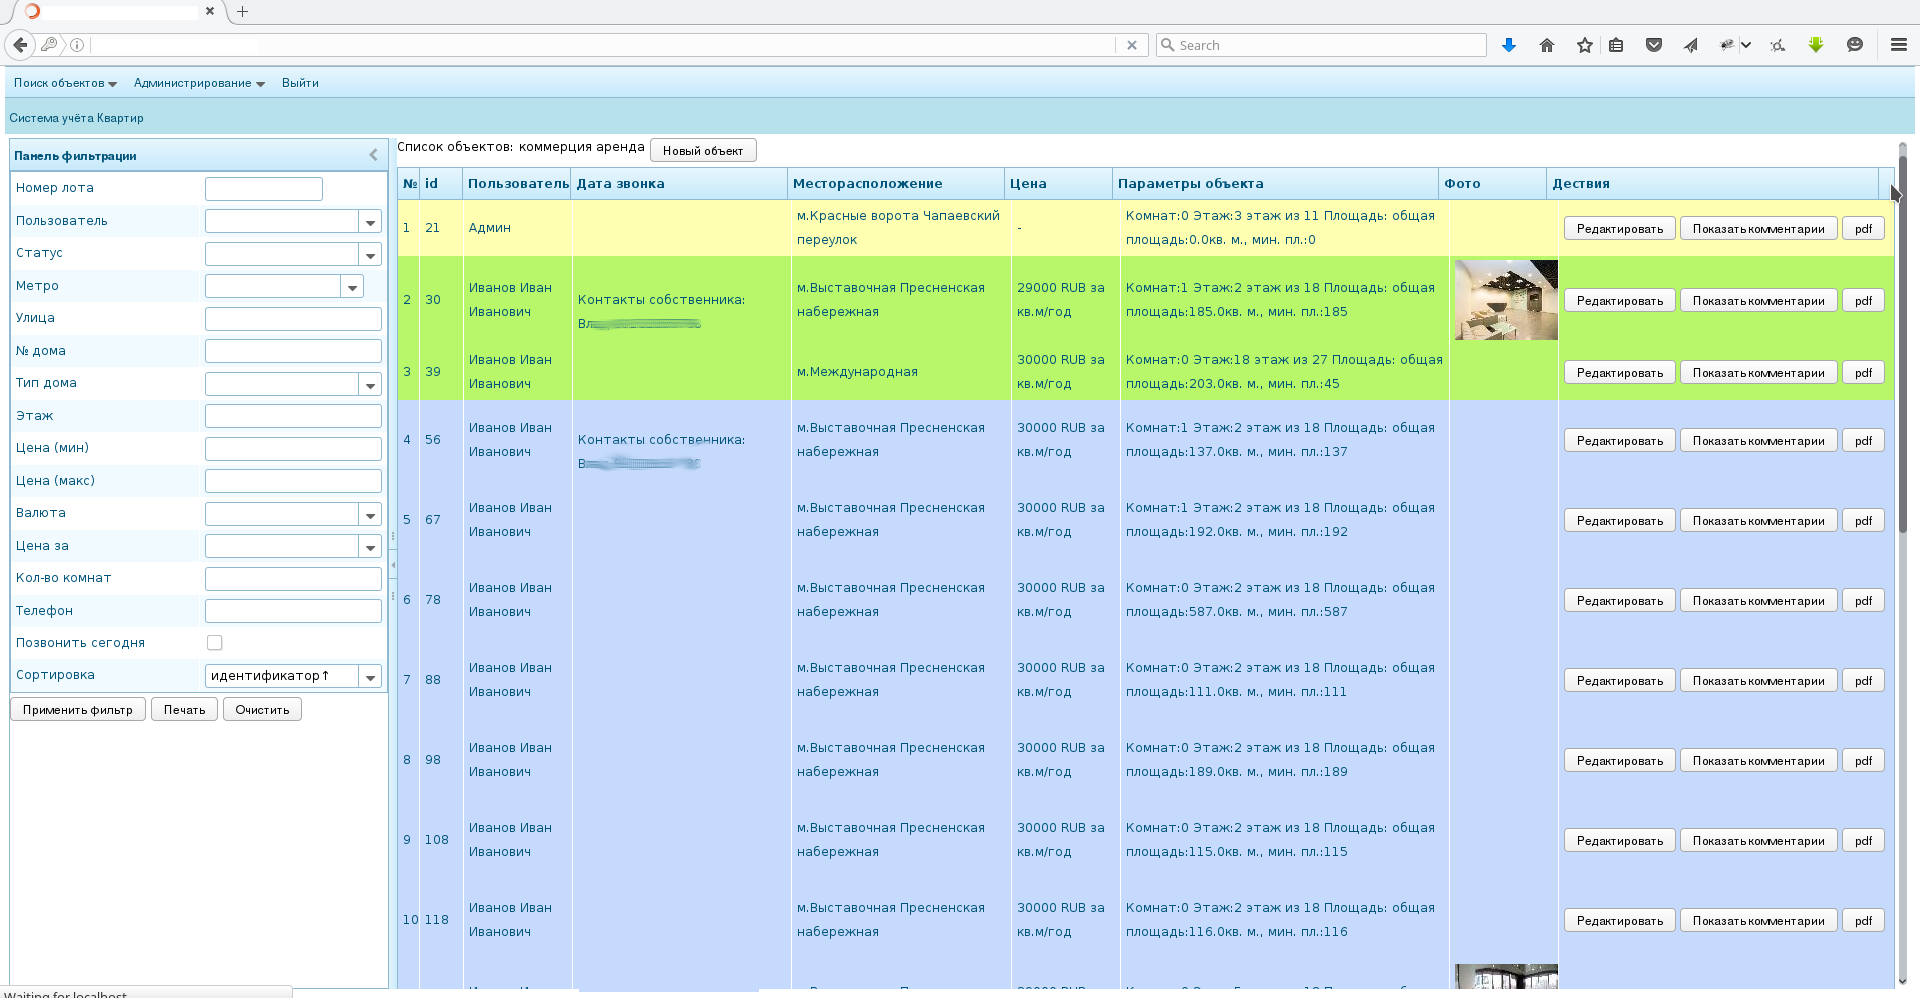
Task: Open the 'Поиск объектов' menu
Action: pyautogui.click(x=65, y=83)
